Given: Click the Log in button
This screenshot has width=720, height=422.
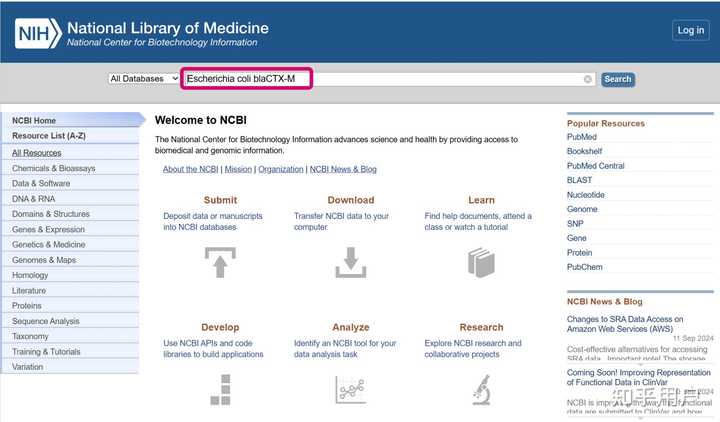Looking at the screenshot, I should [691, 30].
